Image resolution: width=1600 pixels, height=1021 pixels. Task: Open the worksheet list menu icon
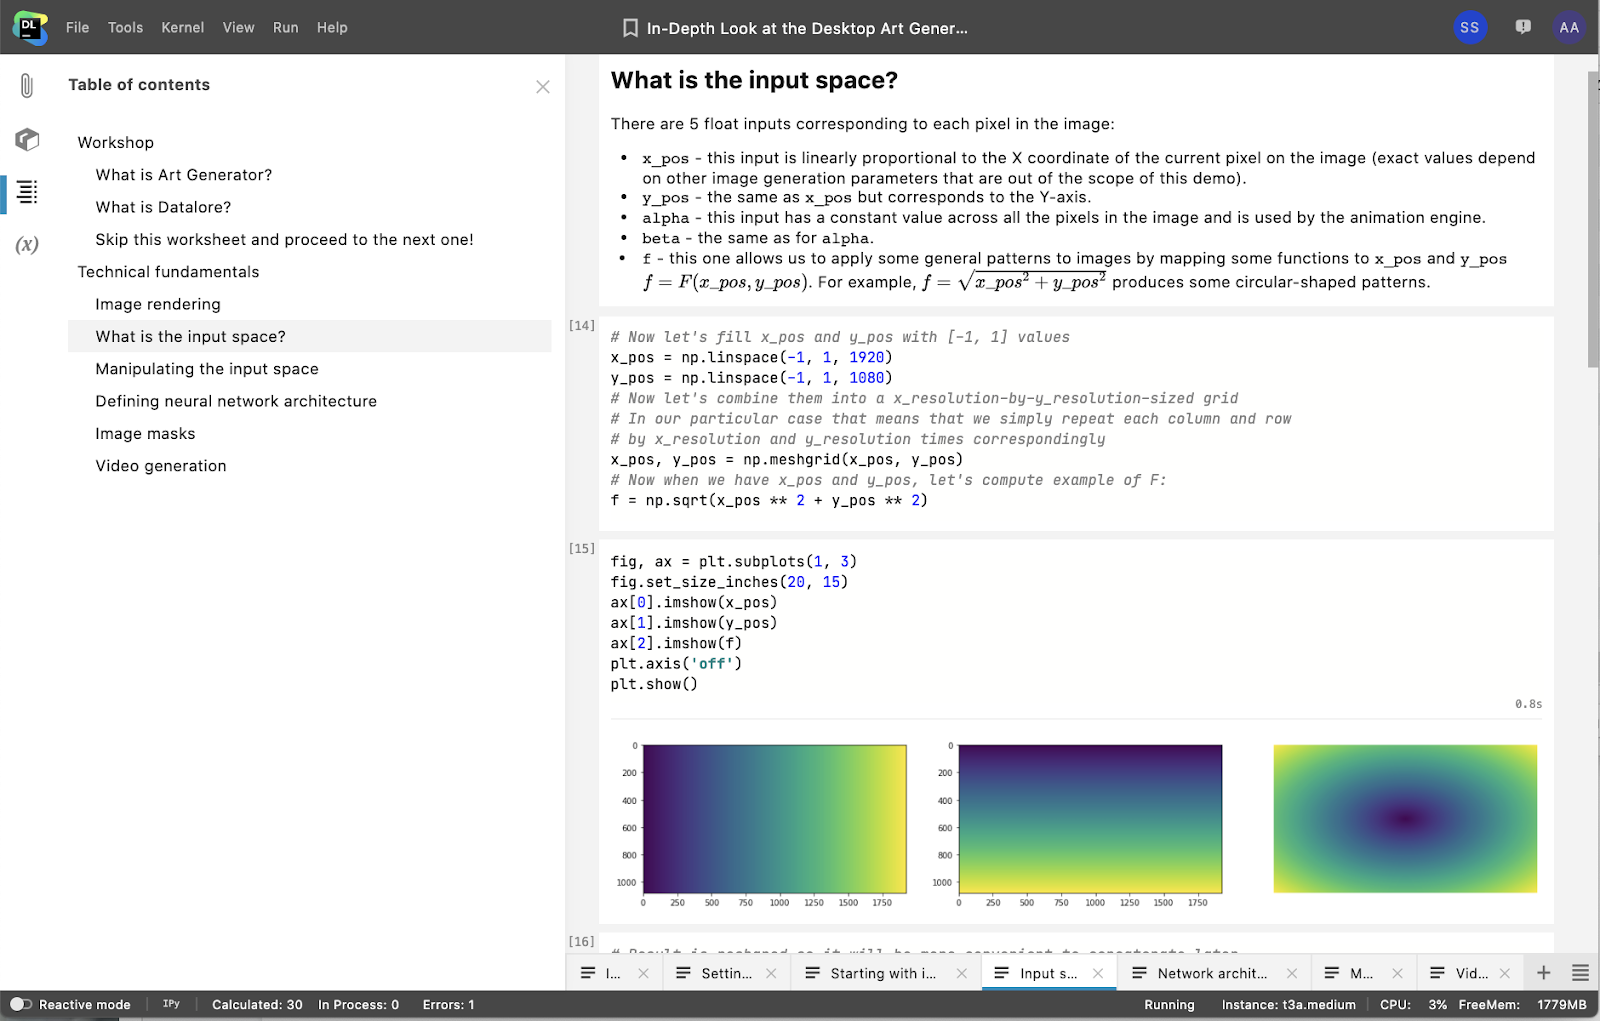(1580, 973)
